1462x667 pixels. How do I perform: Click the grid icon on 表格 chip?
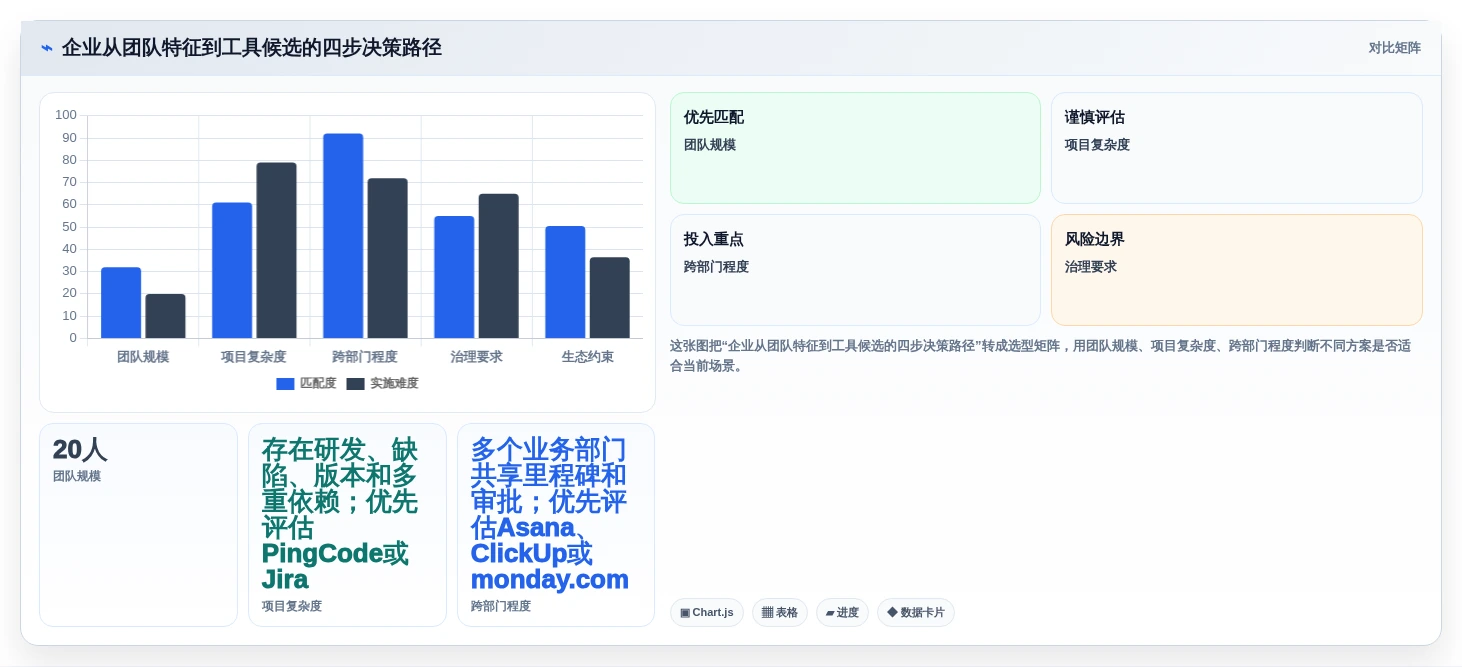coord(767,613)
